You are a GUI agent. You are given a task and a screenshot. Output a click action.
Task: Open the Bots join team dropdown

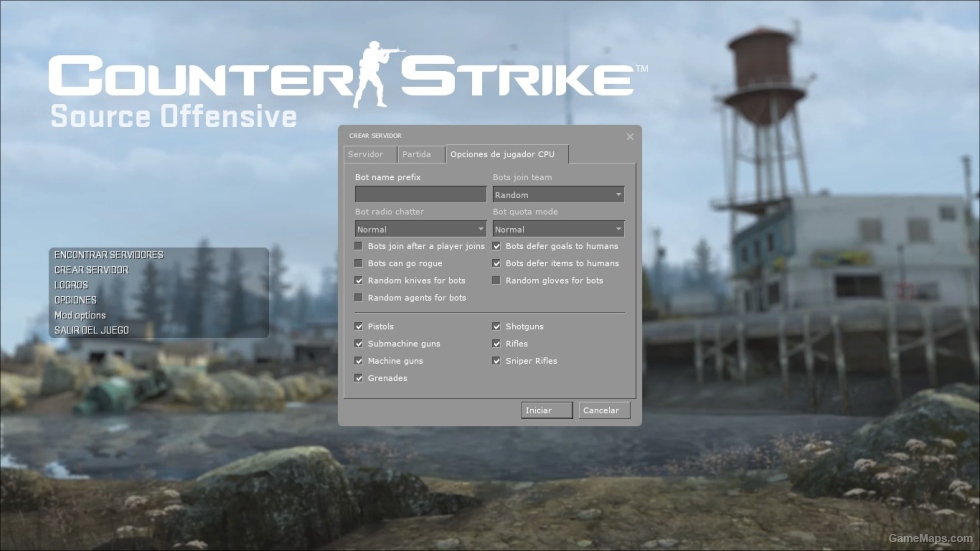click(x=558, y=194)
